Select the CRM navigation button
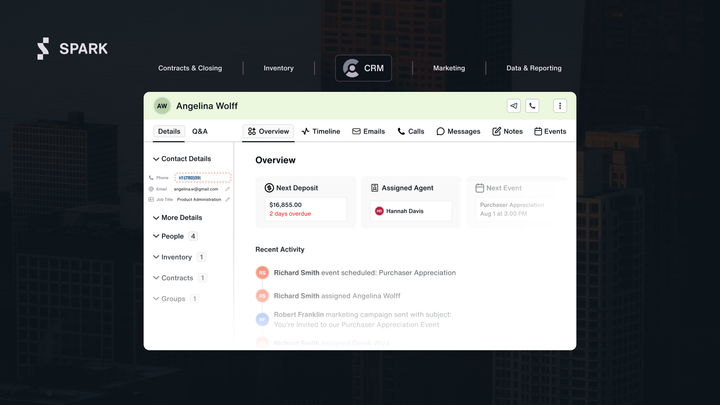The image size is (720, 405). [364, 68]
